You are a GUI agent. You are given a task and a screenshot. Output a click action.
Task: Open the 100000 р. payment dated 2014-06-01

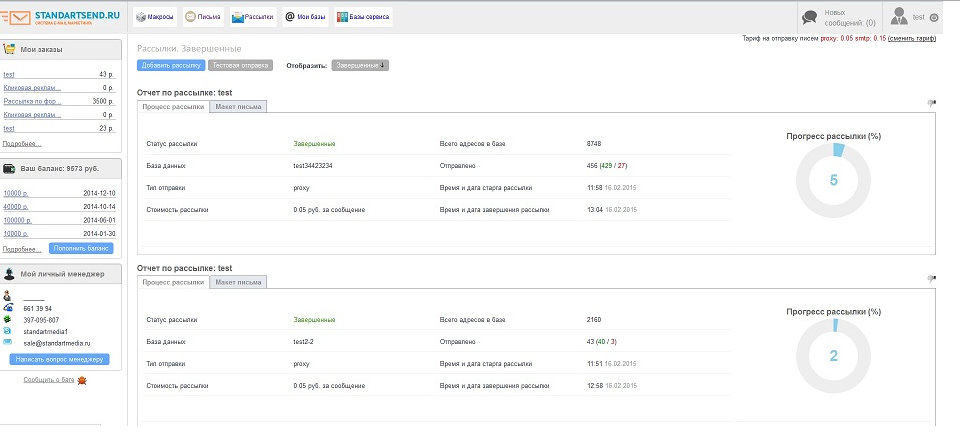click(17, 220)
